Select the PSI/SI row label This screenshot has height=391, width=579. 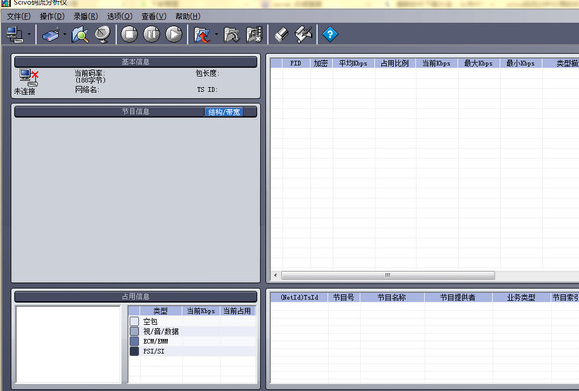(x=154, y=351)
